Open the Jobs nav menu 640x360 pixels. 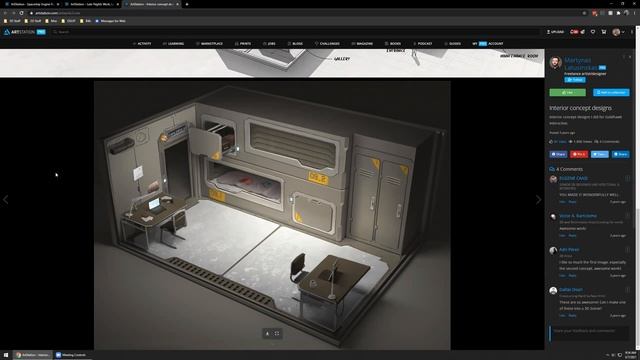pyautogui.click(x=269, y=44)
